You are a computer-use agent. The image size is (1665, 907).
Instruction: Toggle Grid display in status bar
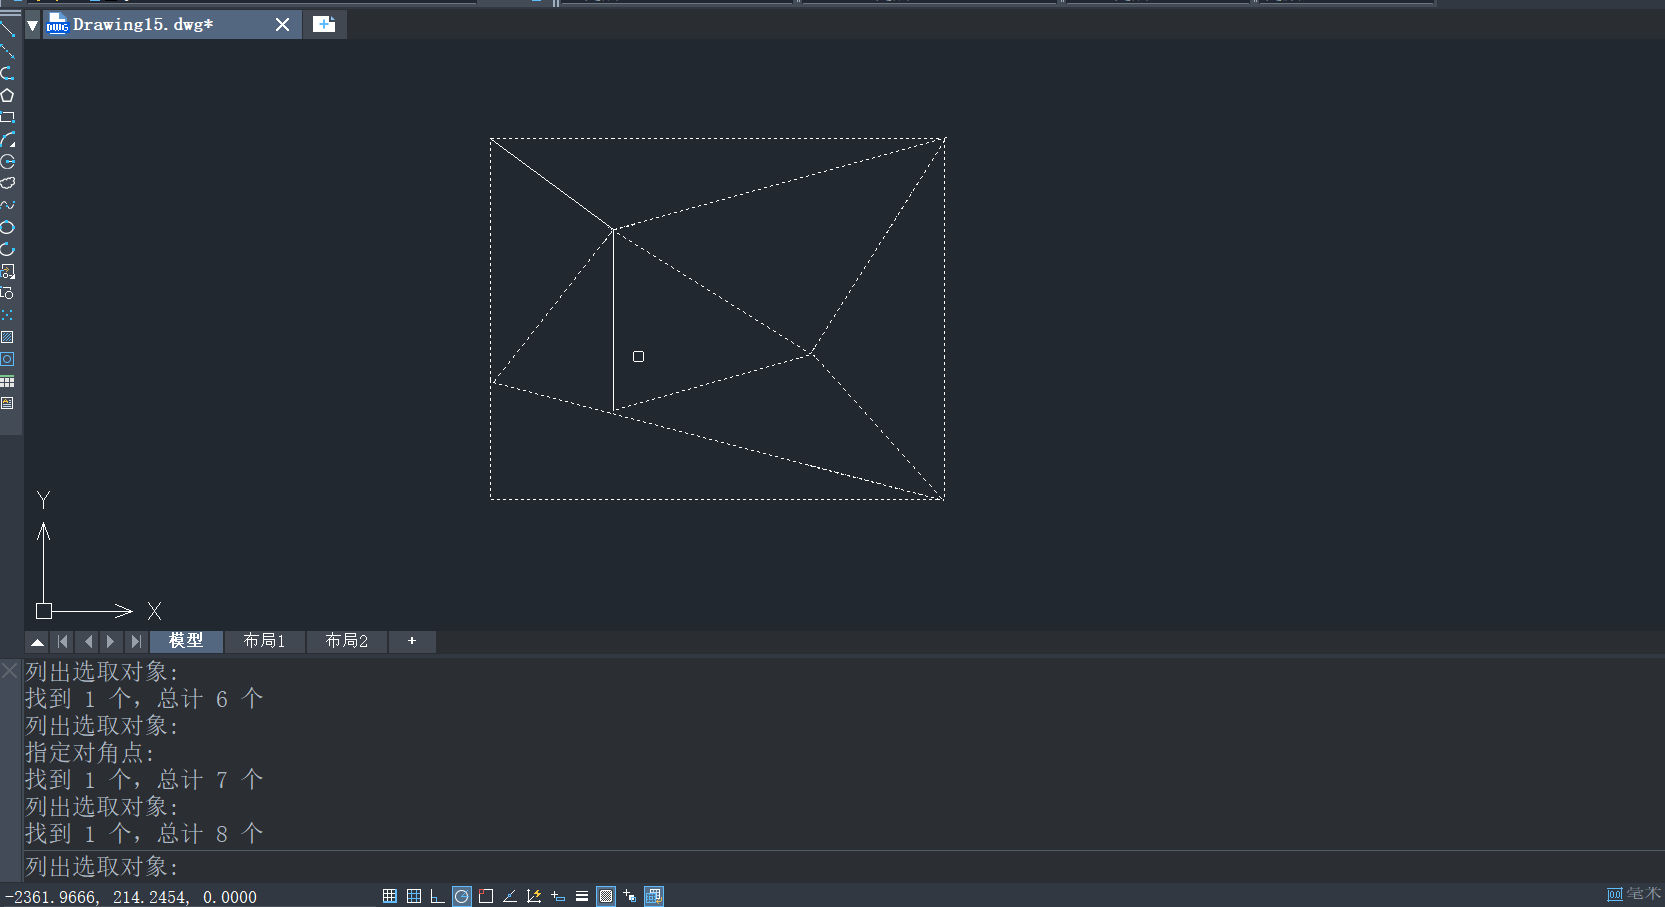(414, 896)
